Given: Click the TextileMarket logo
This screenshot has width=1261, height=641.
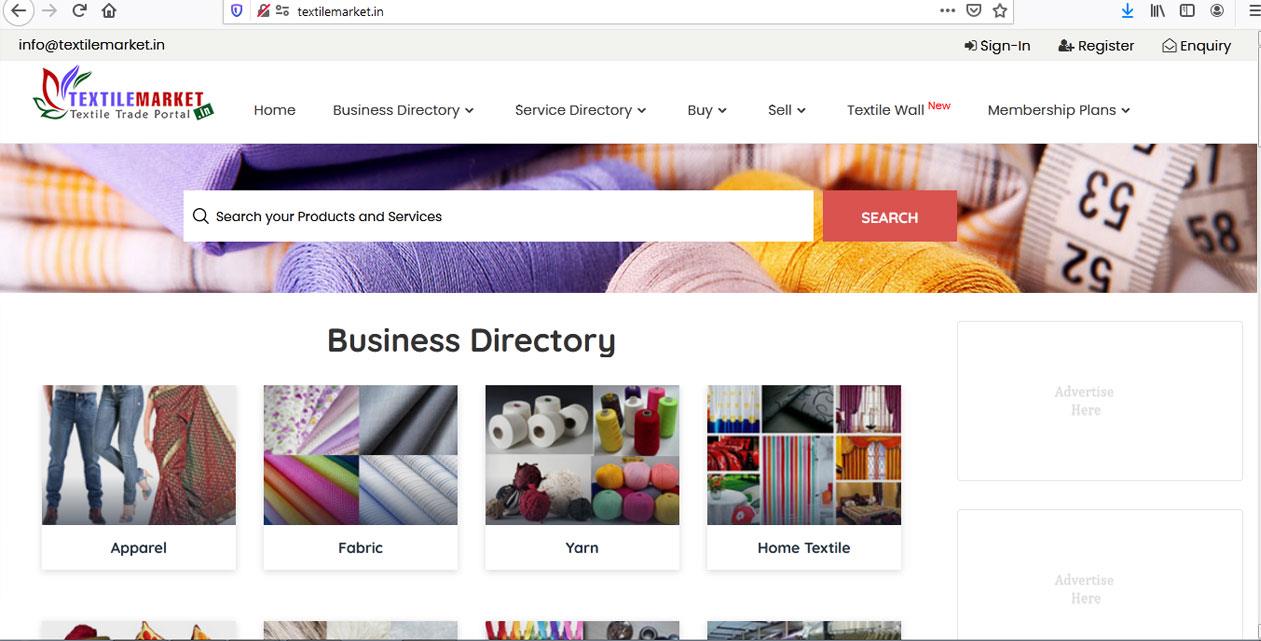Looking at the screenshot, I should (124, 95).
